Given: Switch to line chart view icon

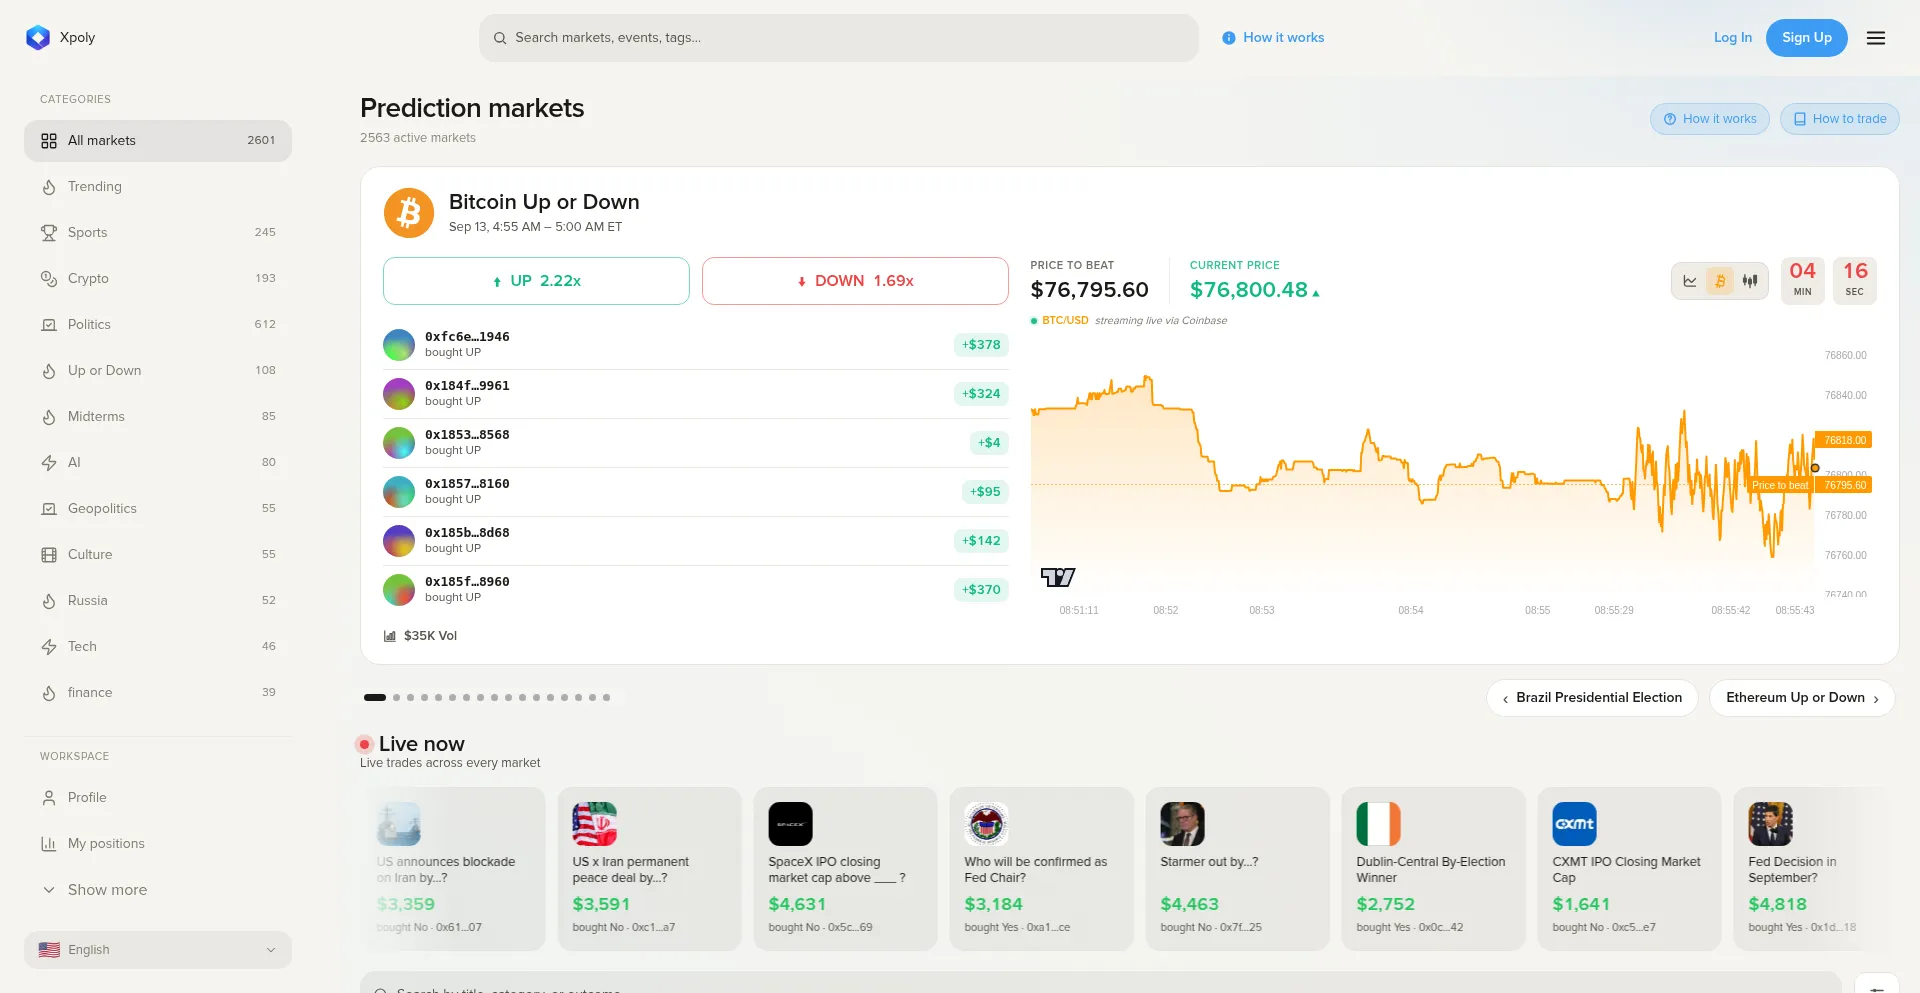Looking at the screenshot, I should point(1690,281).
